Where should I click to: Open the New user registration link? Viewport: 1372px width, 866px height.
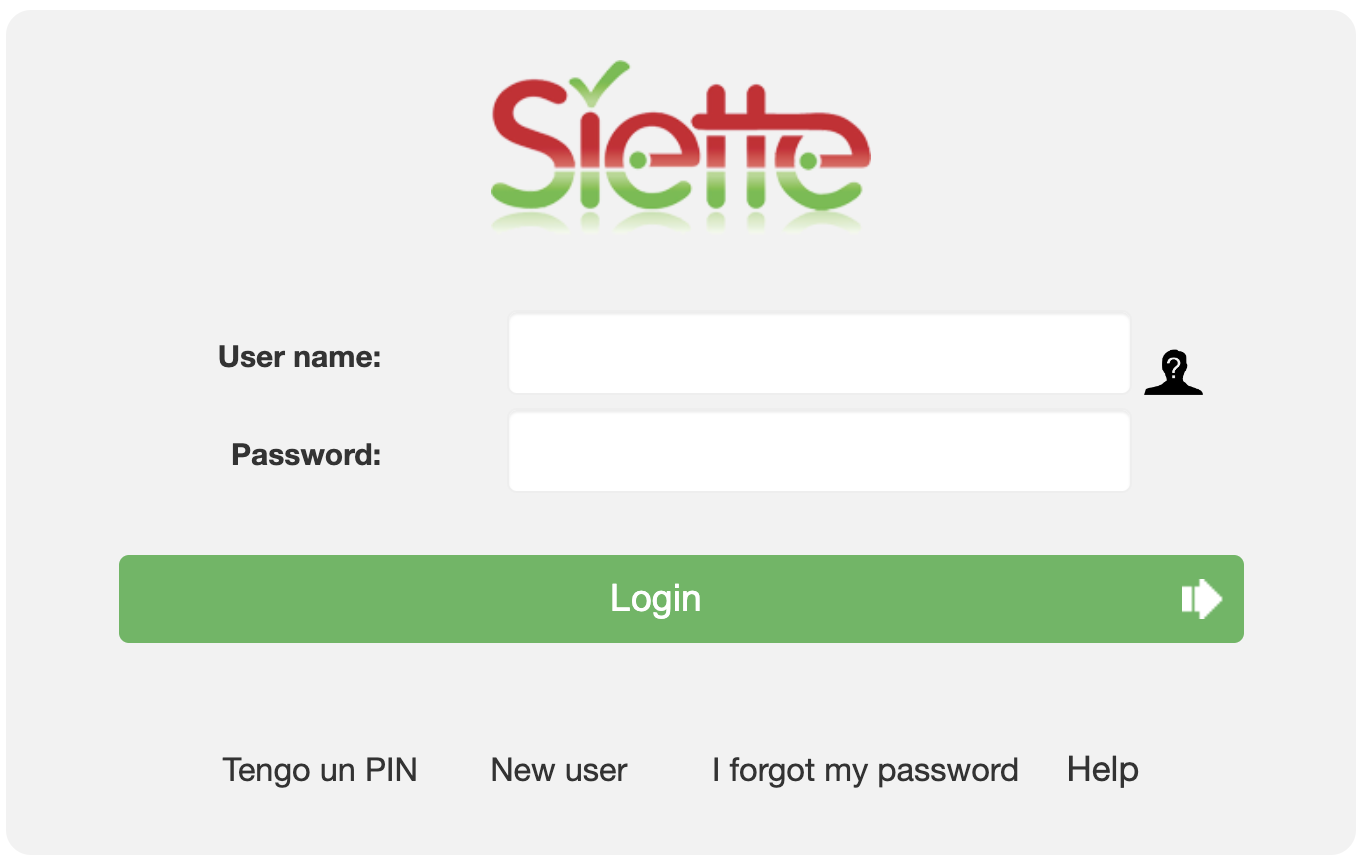558,770
